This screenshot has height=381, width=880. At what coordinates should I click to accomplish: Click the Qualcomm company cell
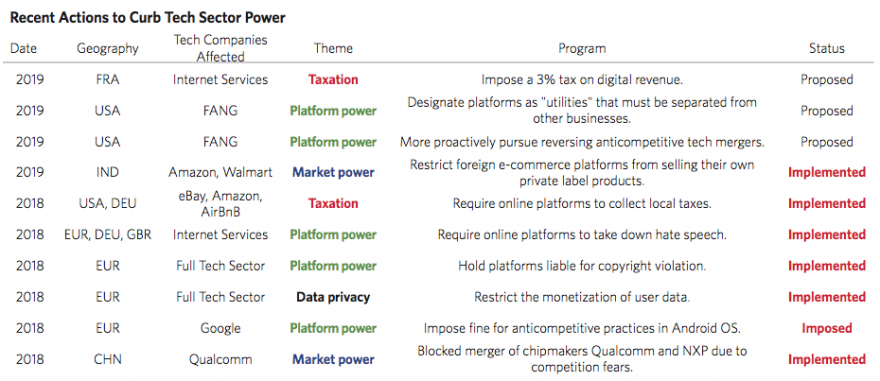(220, 360)
